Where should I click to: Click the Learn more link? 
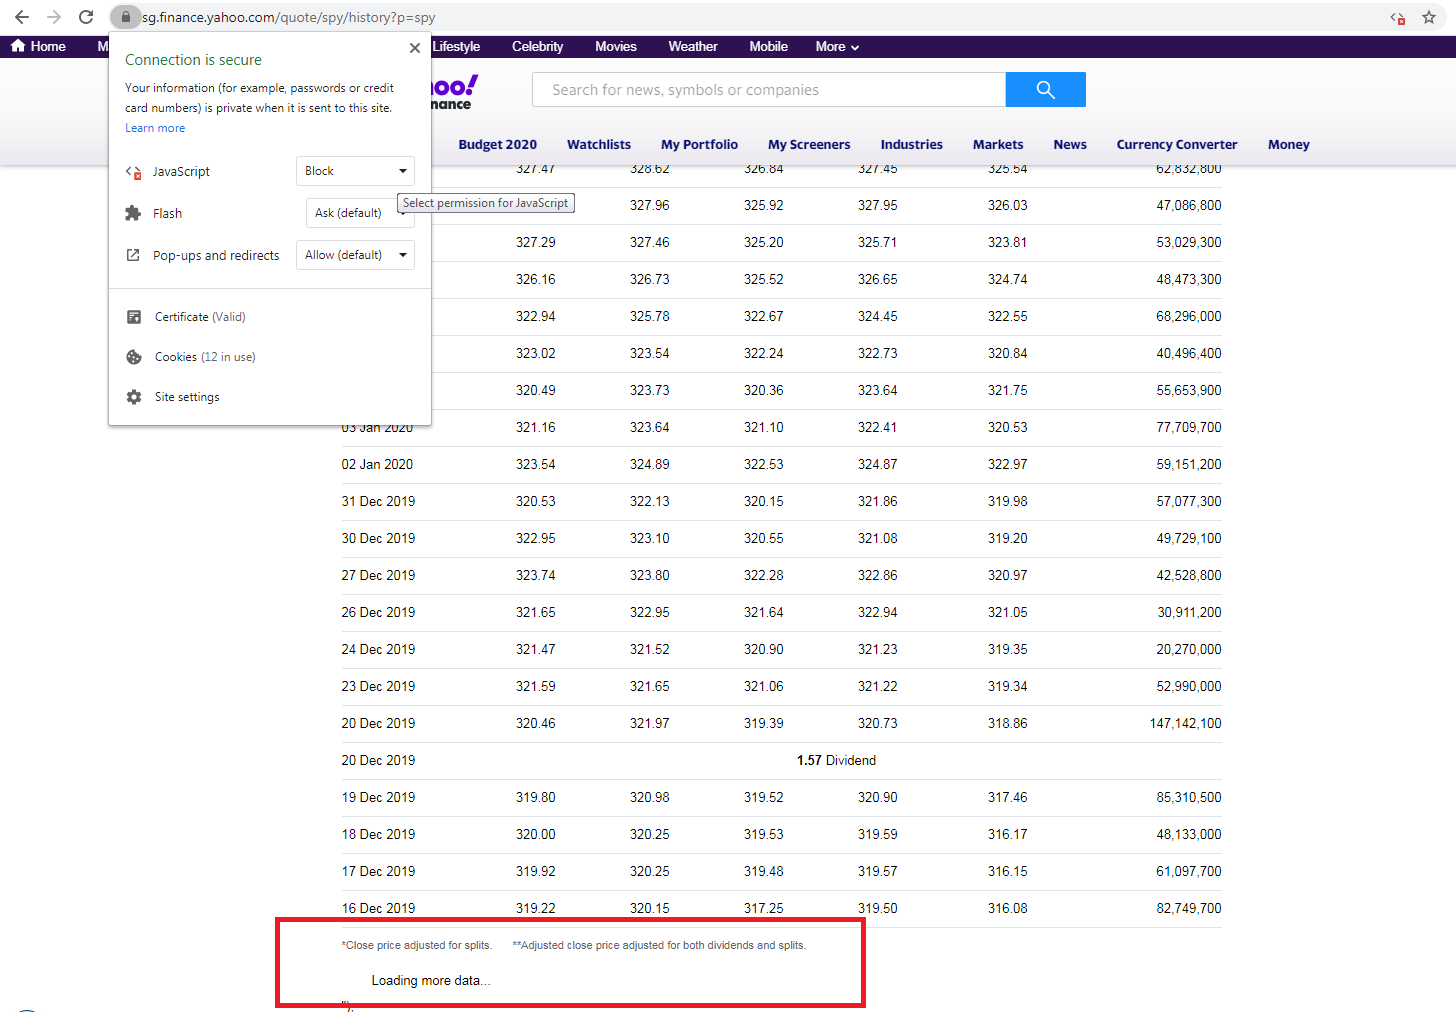pyautogui.click(x=155, y=128)
